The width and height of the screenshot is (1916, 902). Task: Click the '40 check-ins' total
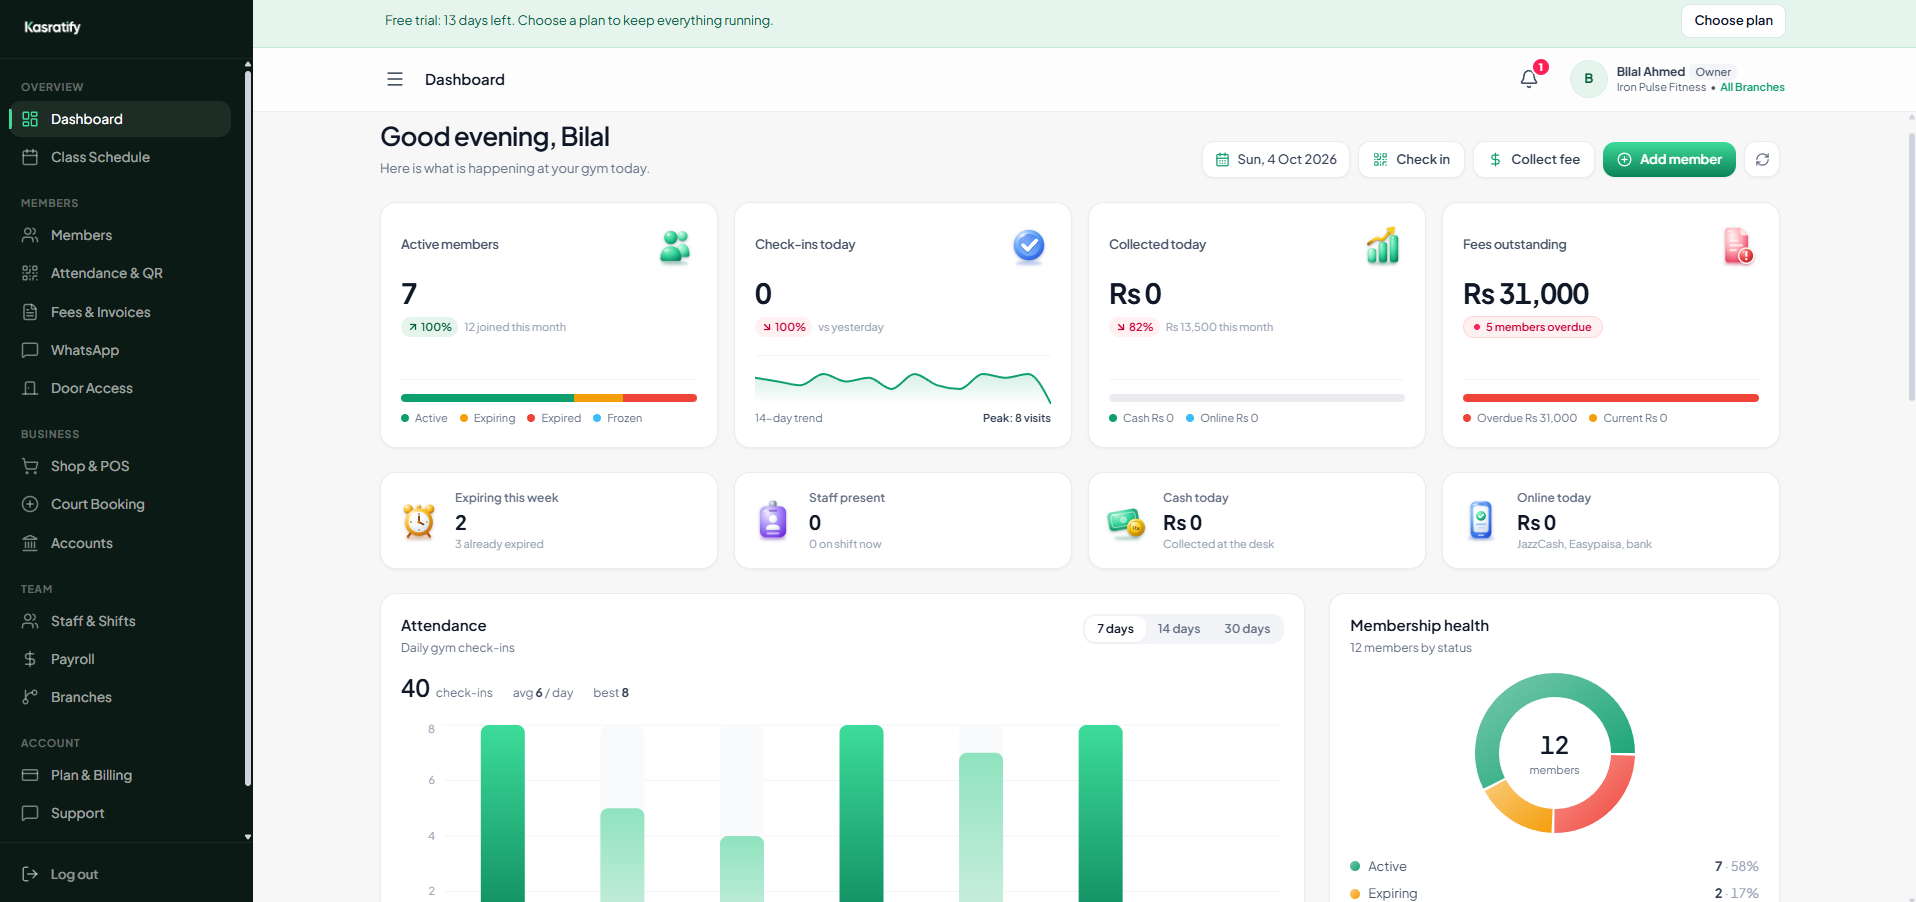pyautogui.click(x=447, y=689)
